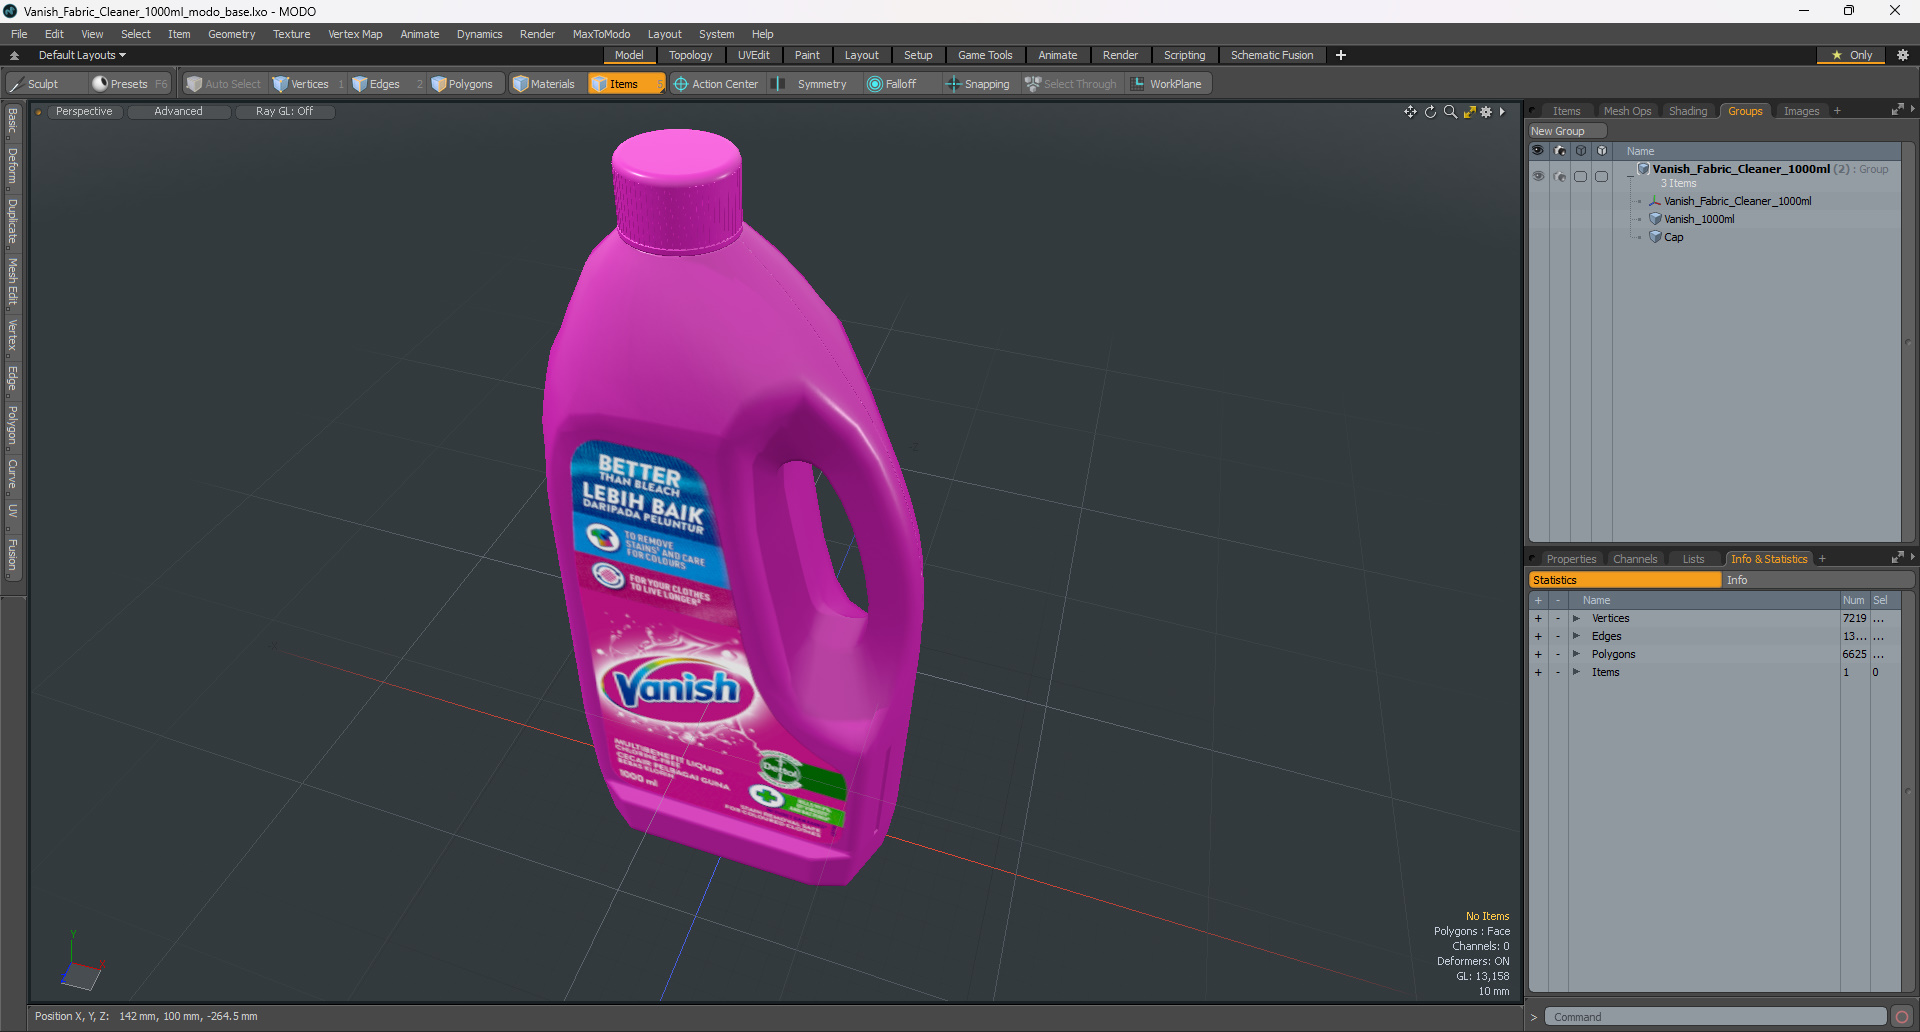Switch to the Schematic Fusion tab
The height and width of the screenshot is (1032, 1920).
[x=1272, y=55]
